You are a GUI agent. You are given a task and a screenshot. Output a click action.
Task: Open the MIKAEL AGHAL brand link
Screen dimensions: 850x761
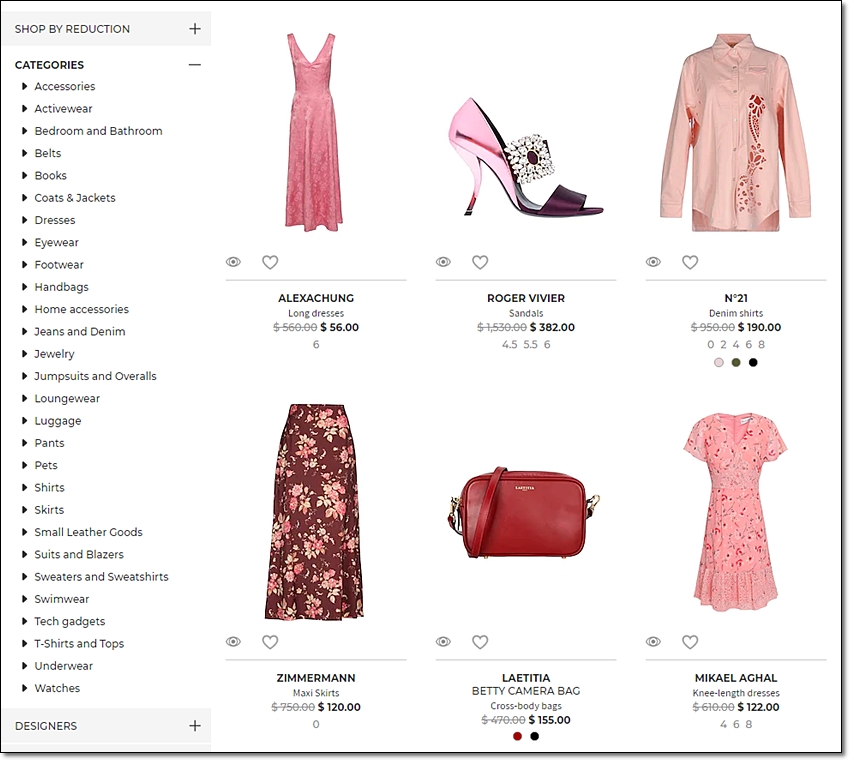coord(736,678)
